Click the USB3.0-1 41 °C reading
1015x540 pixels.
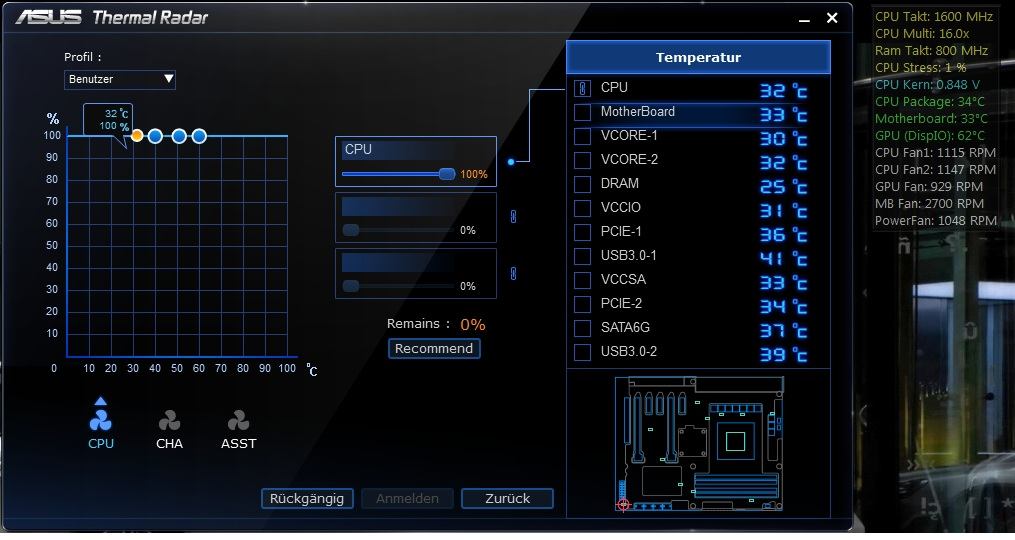783,259
